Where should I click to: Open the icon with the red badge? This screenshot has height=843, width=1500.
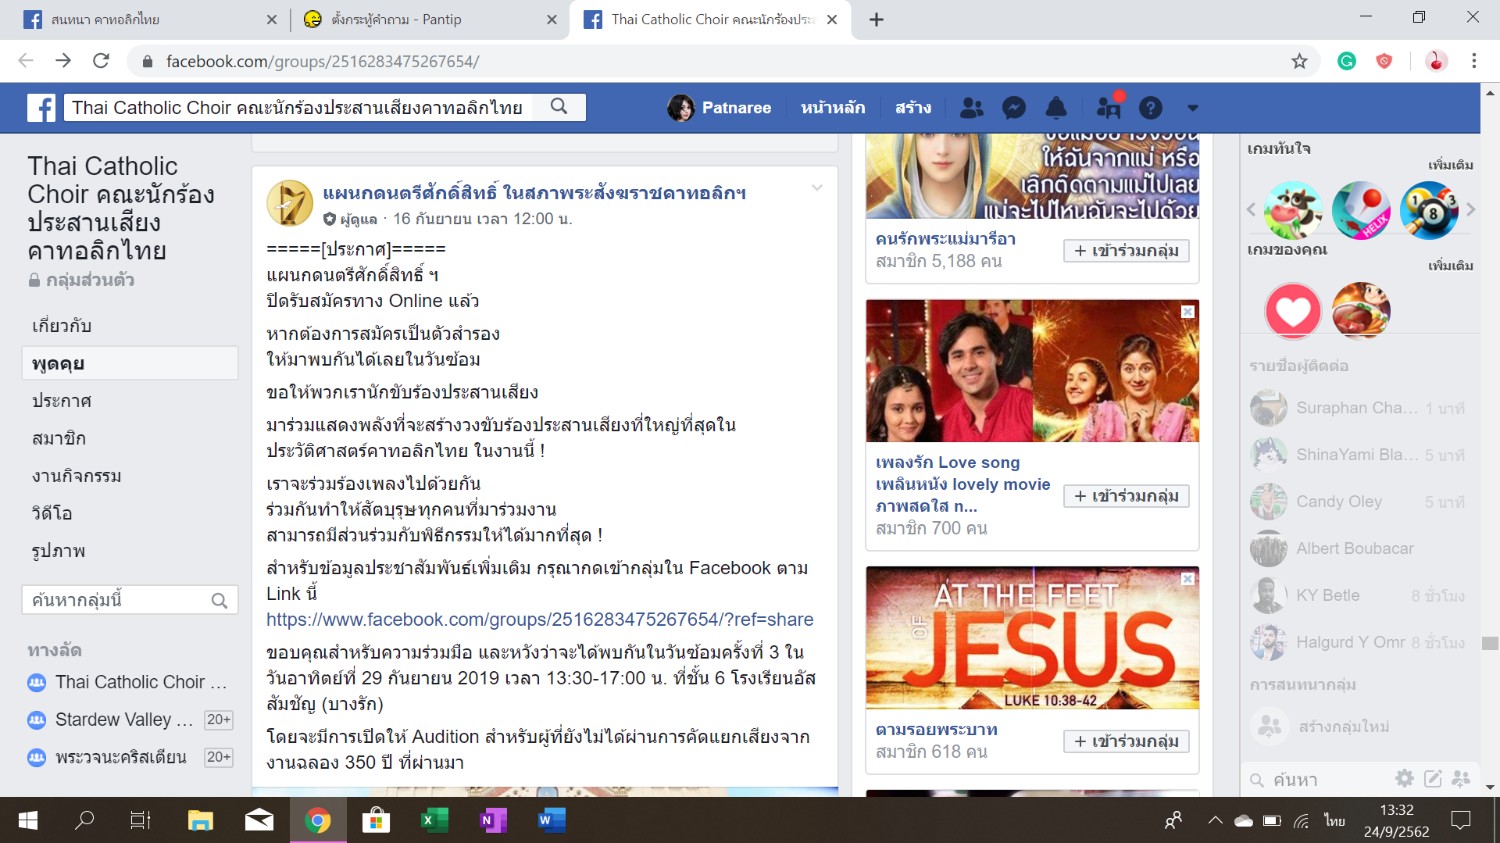click(x=1109, y=106)
